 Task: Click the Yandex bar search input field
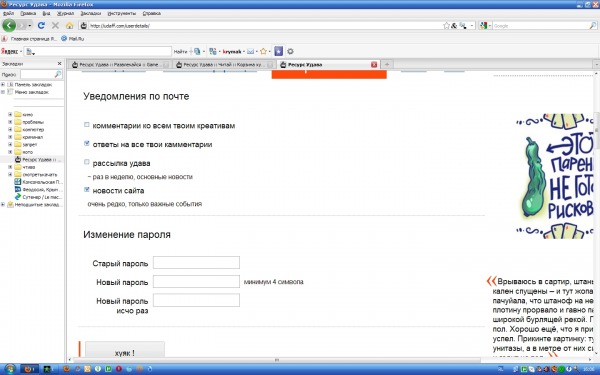pyautogui.click(x=98, y=51)
